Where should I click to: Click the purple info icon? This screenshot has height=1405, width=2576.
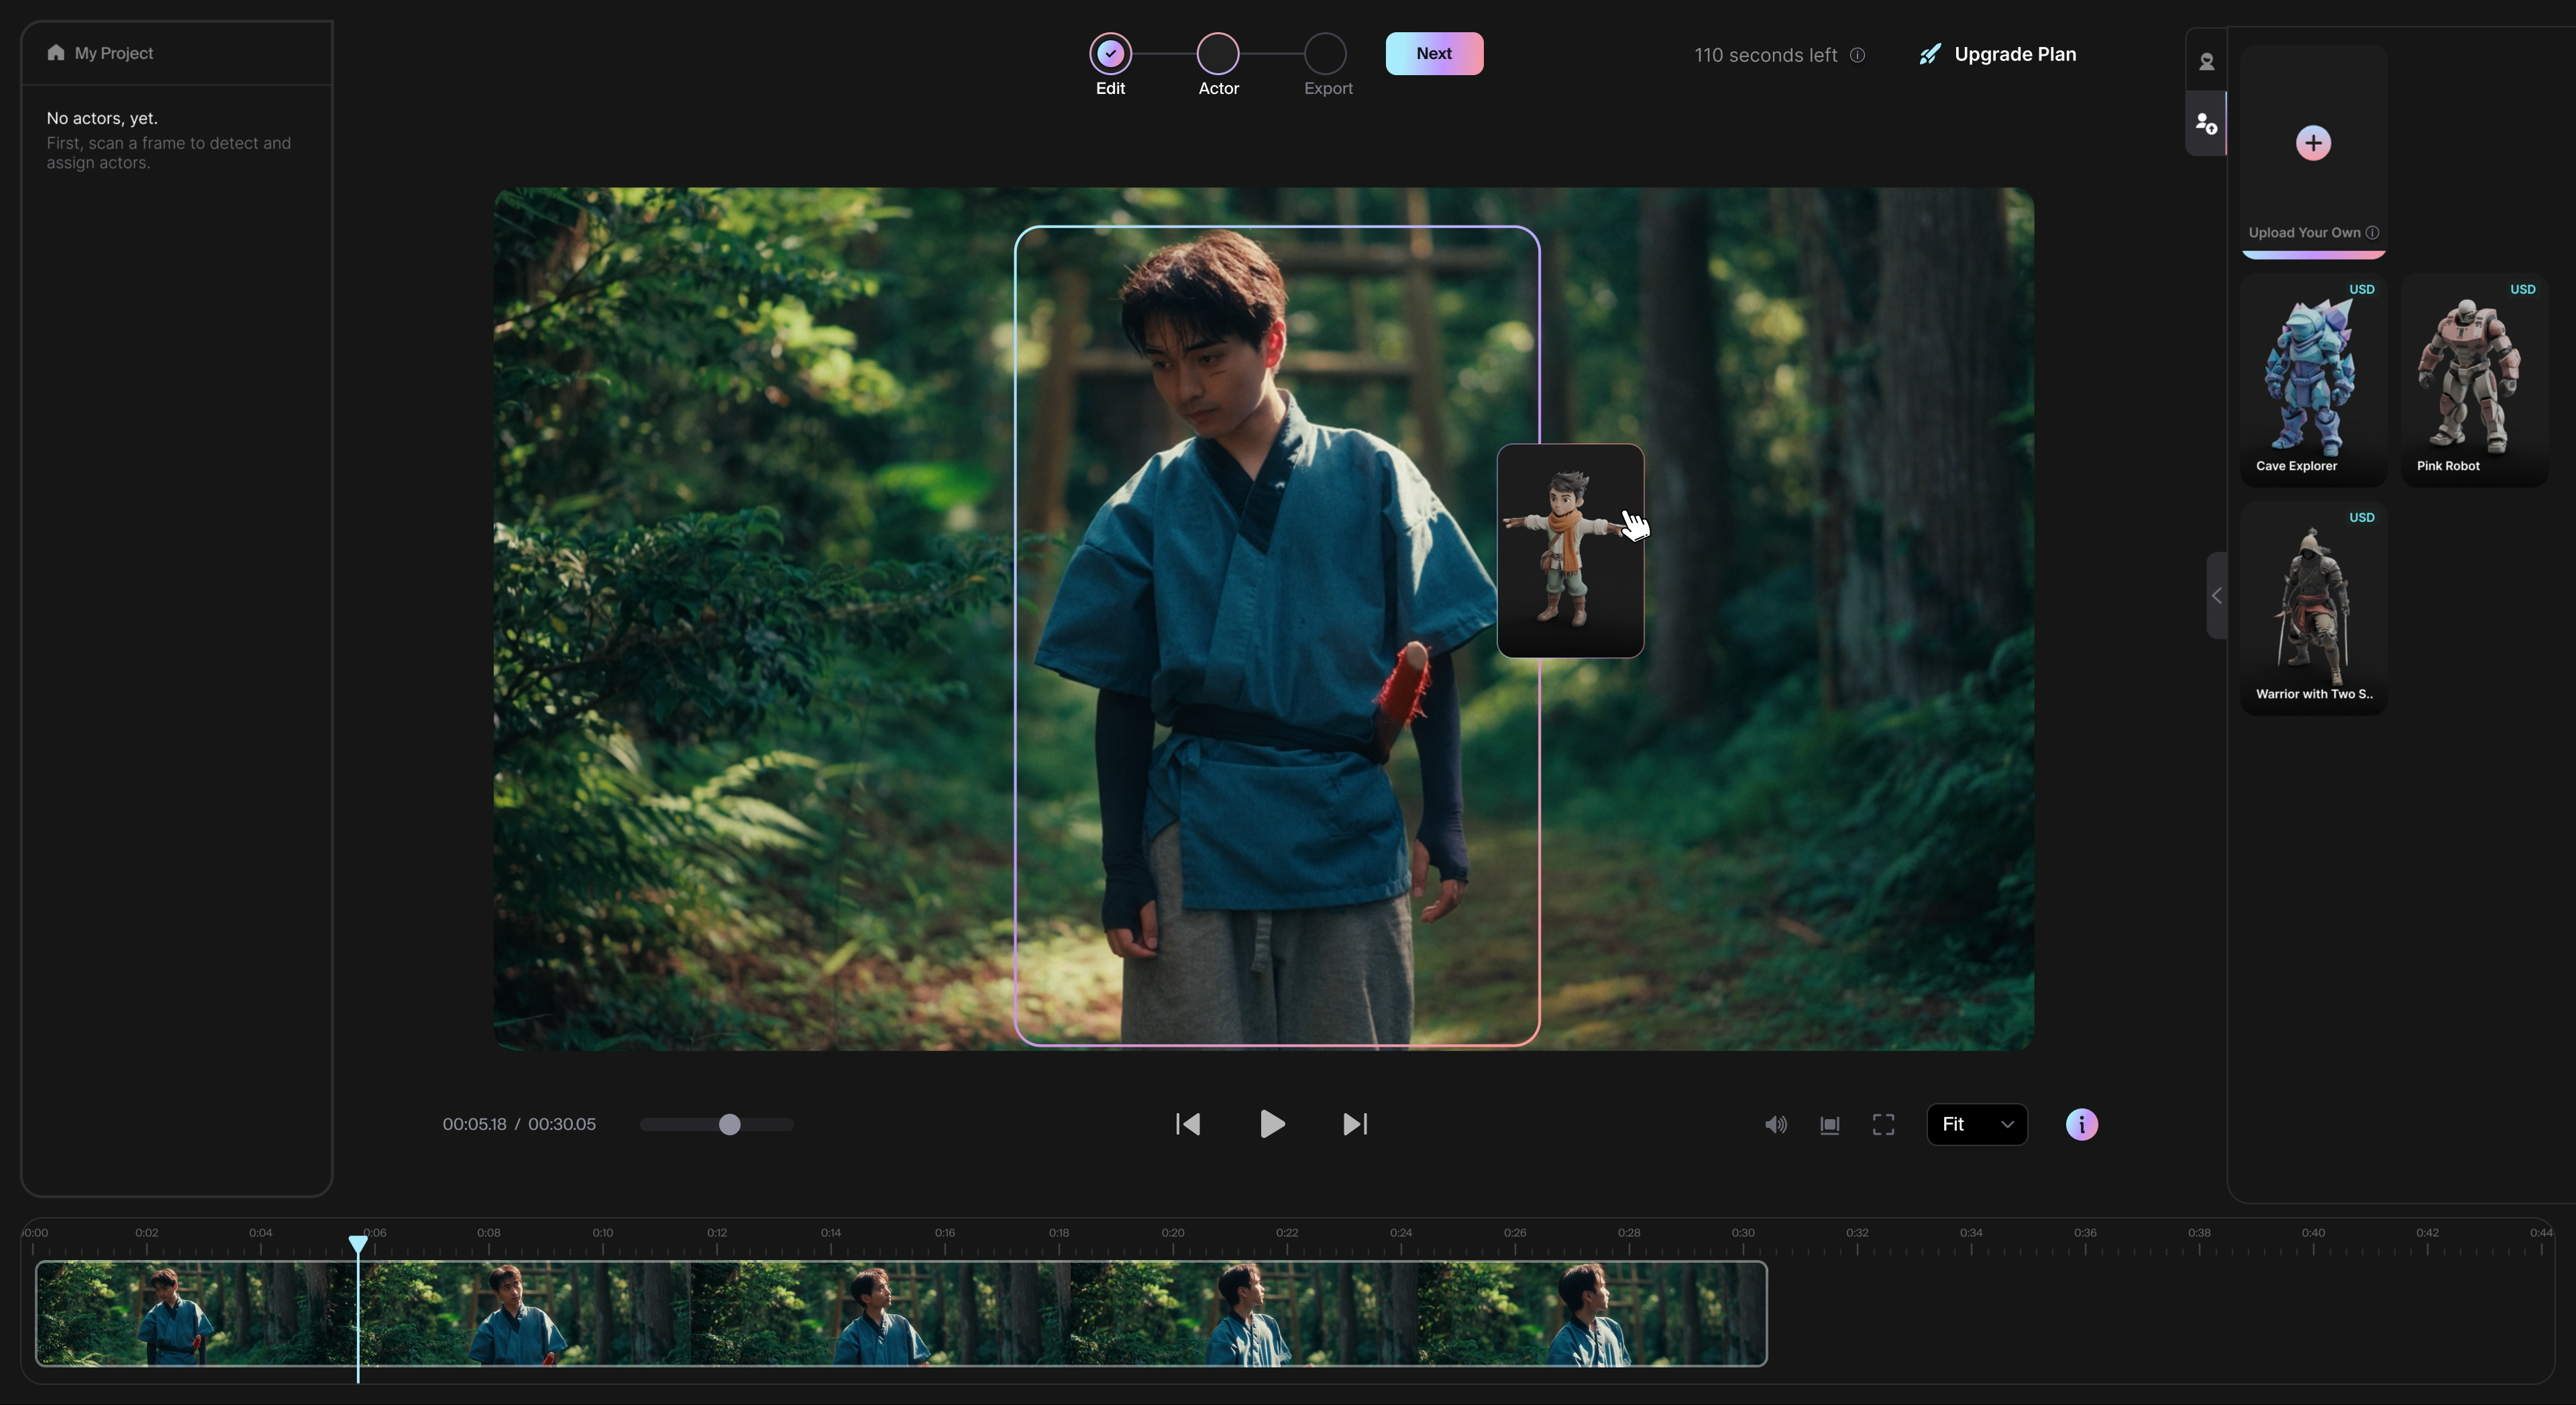click(x=2081, y=1124)
